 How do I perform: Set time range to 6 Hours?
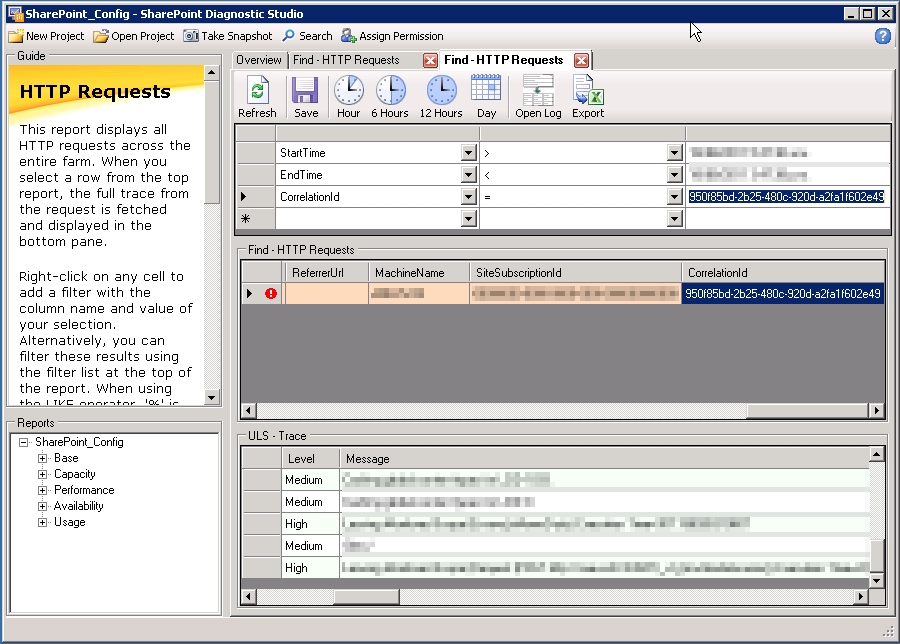pos(390,97)
